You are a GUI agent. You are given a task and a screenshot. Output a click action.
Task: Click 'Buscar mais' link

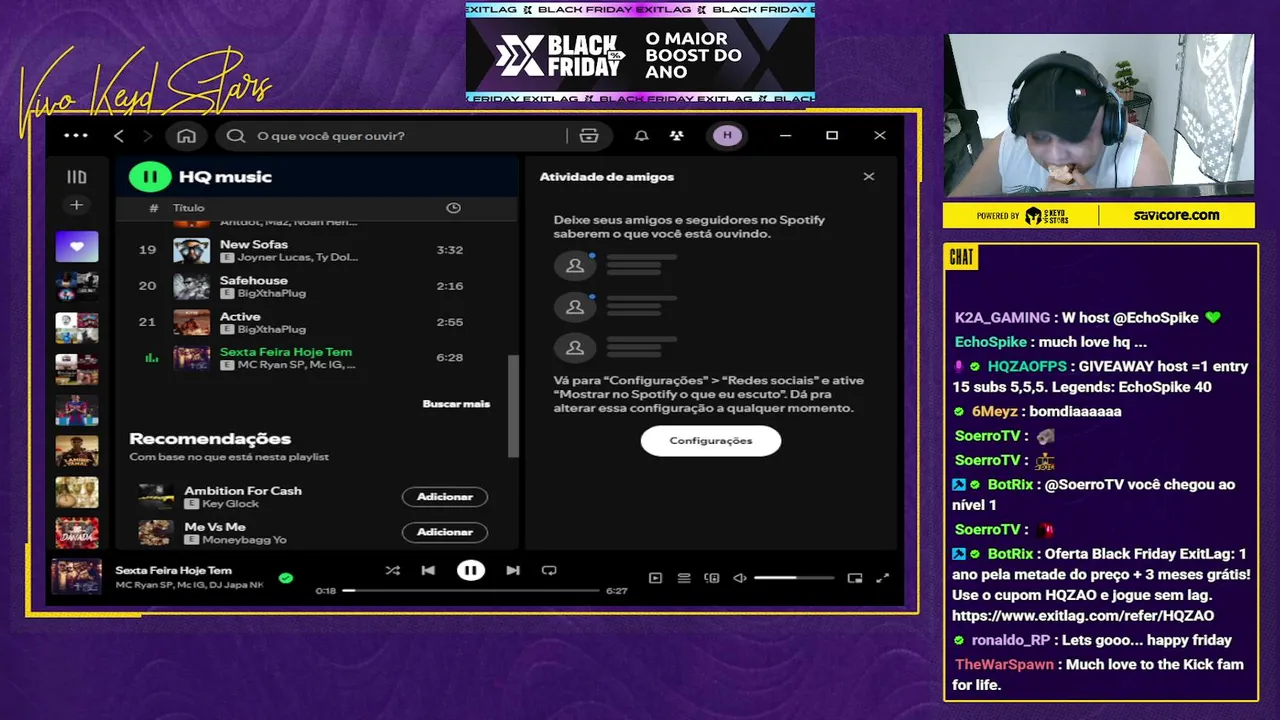coord(456,404)
